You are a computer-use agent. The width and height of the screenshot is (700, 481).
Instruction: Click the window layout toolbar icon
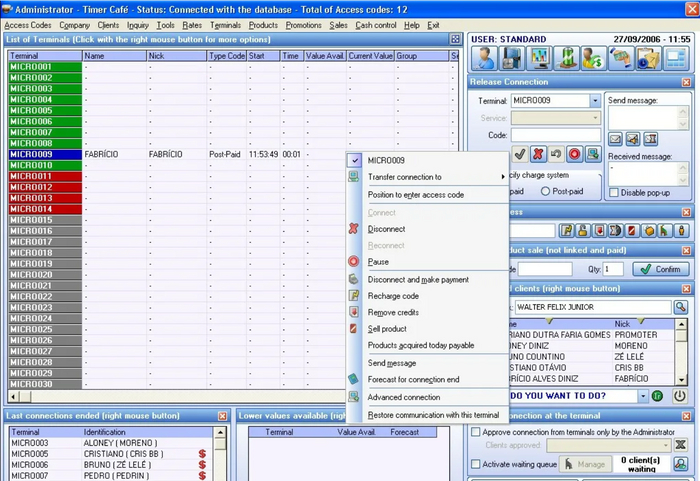tap(676, 59)
